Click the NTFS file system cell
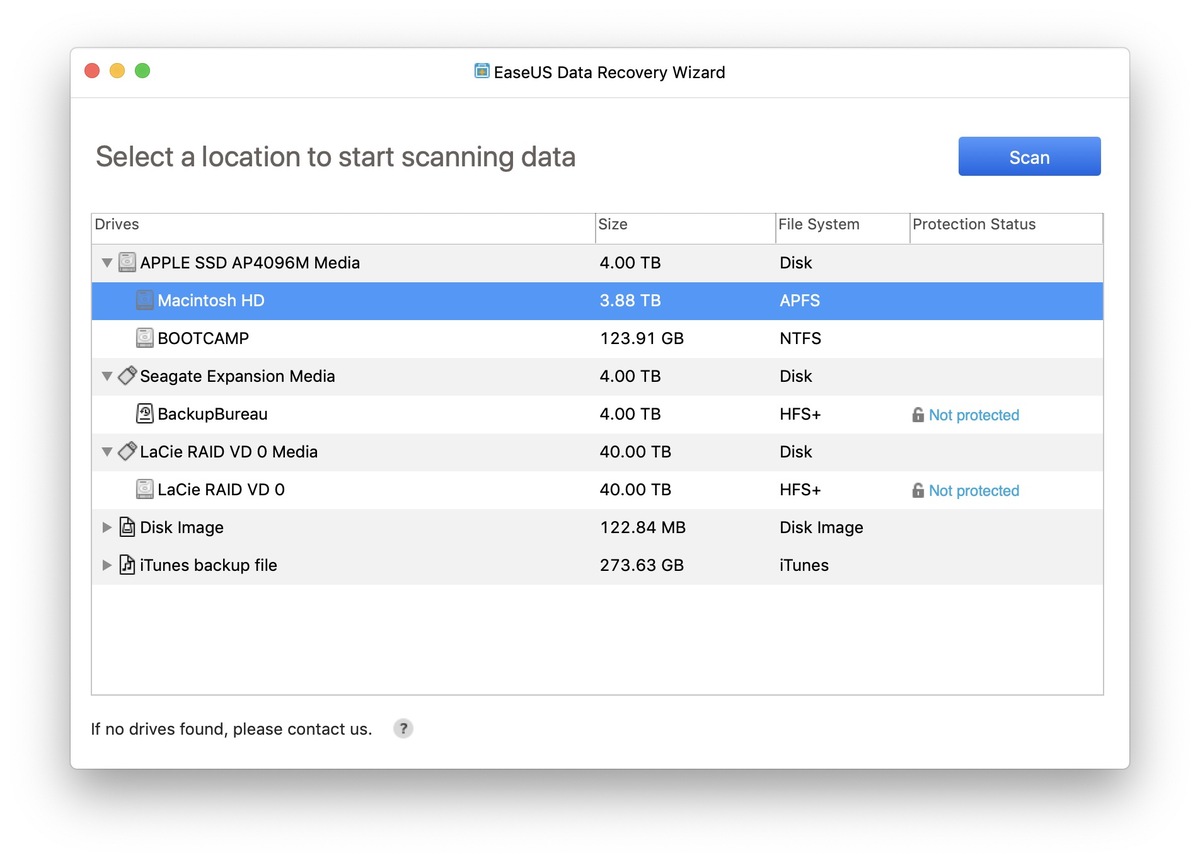The height and width of the screenshot is (862, 1200). pos(801,338)
